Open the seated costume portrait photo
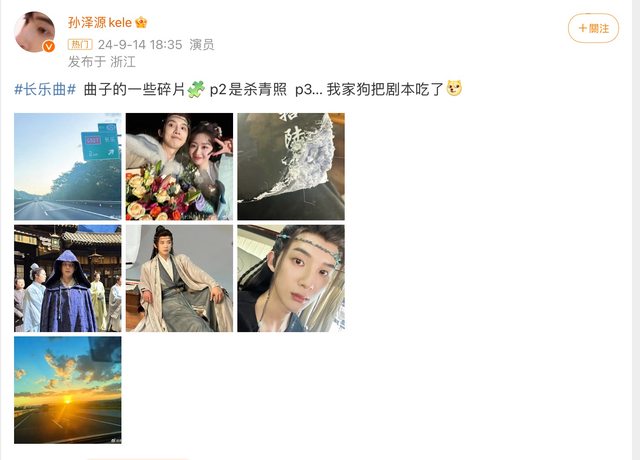This screenshot has height=460, width=640. pos(179,278)
